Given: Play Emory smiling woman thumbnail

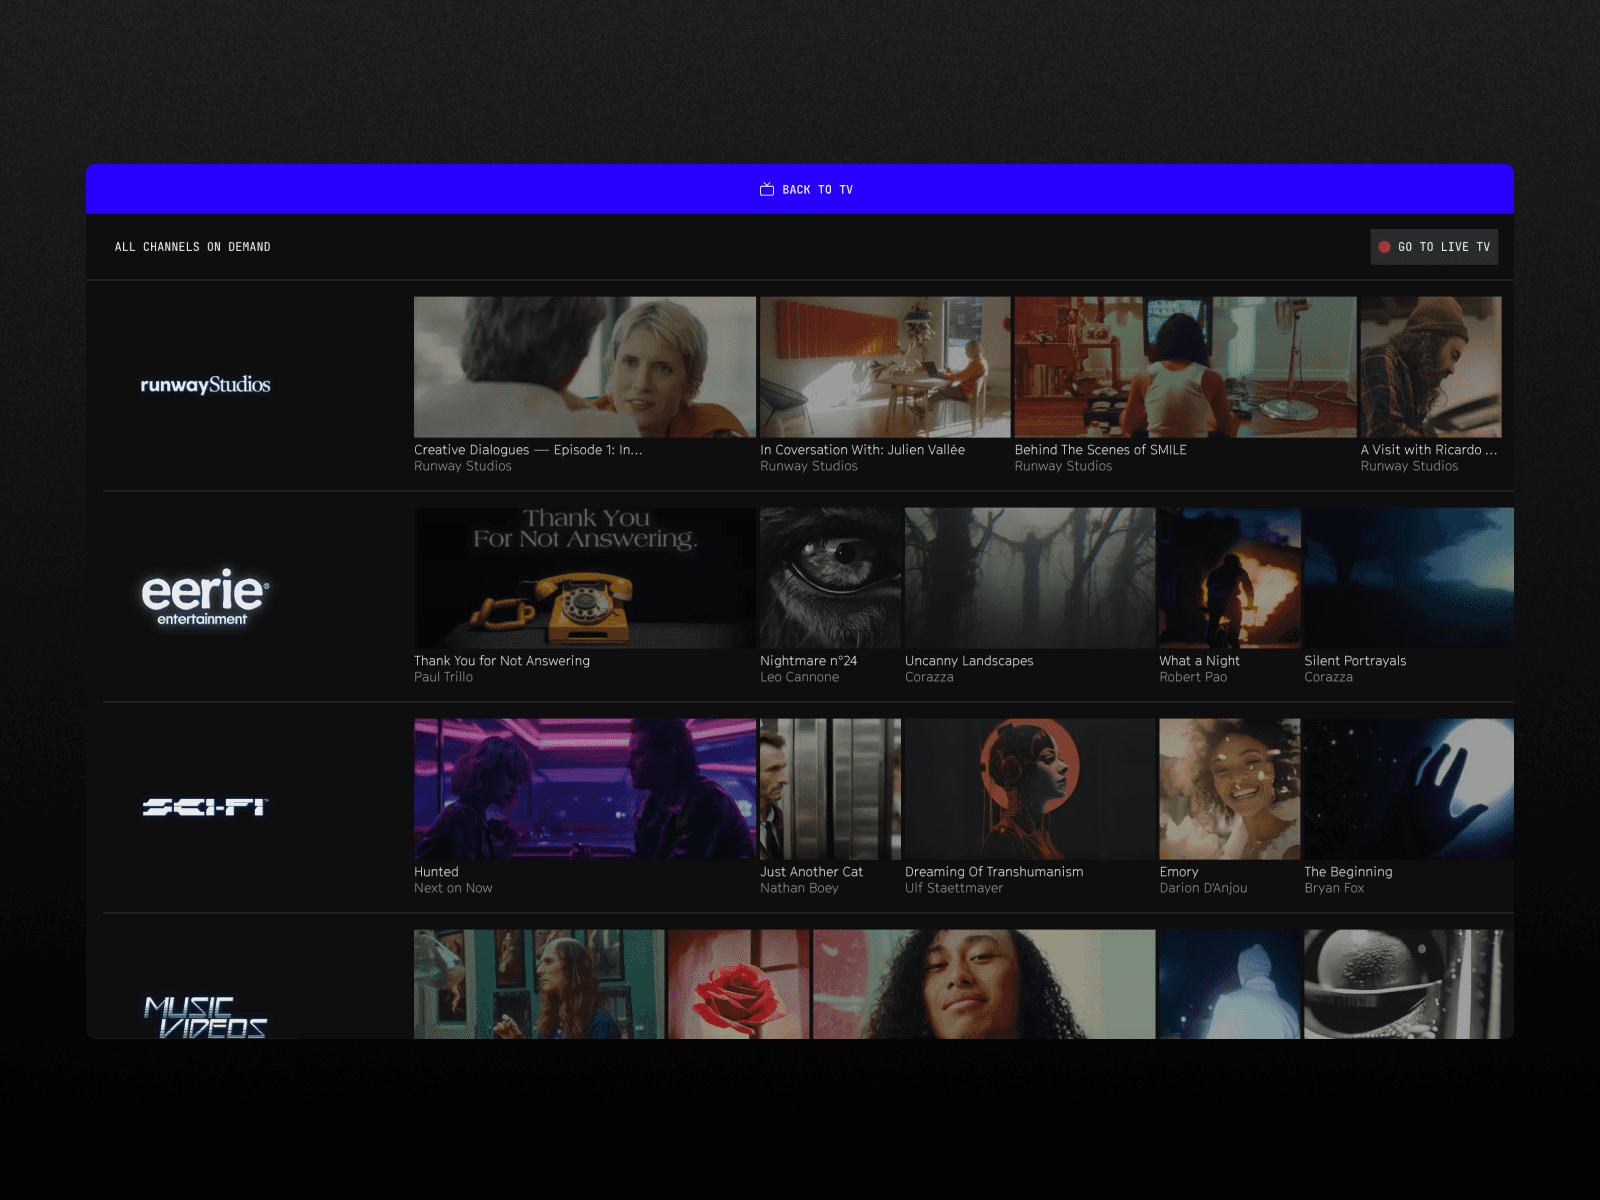Looking at the screenshot, I should tap(1229, 789).
